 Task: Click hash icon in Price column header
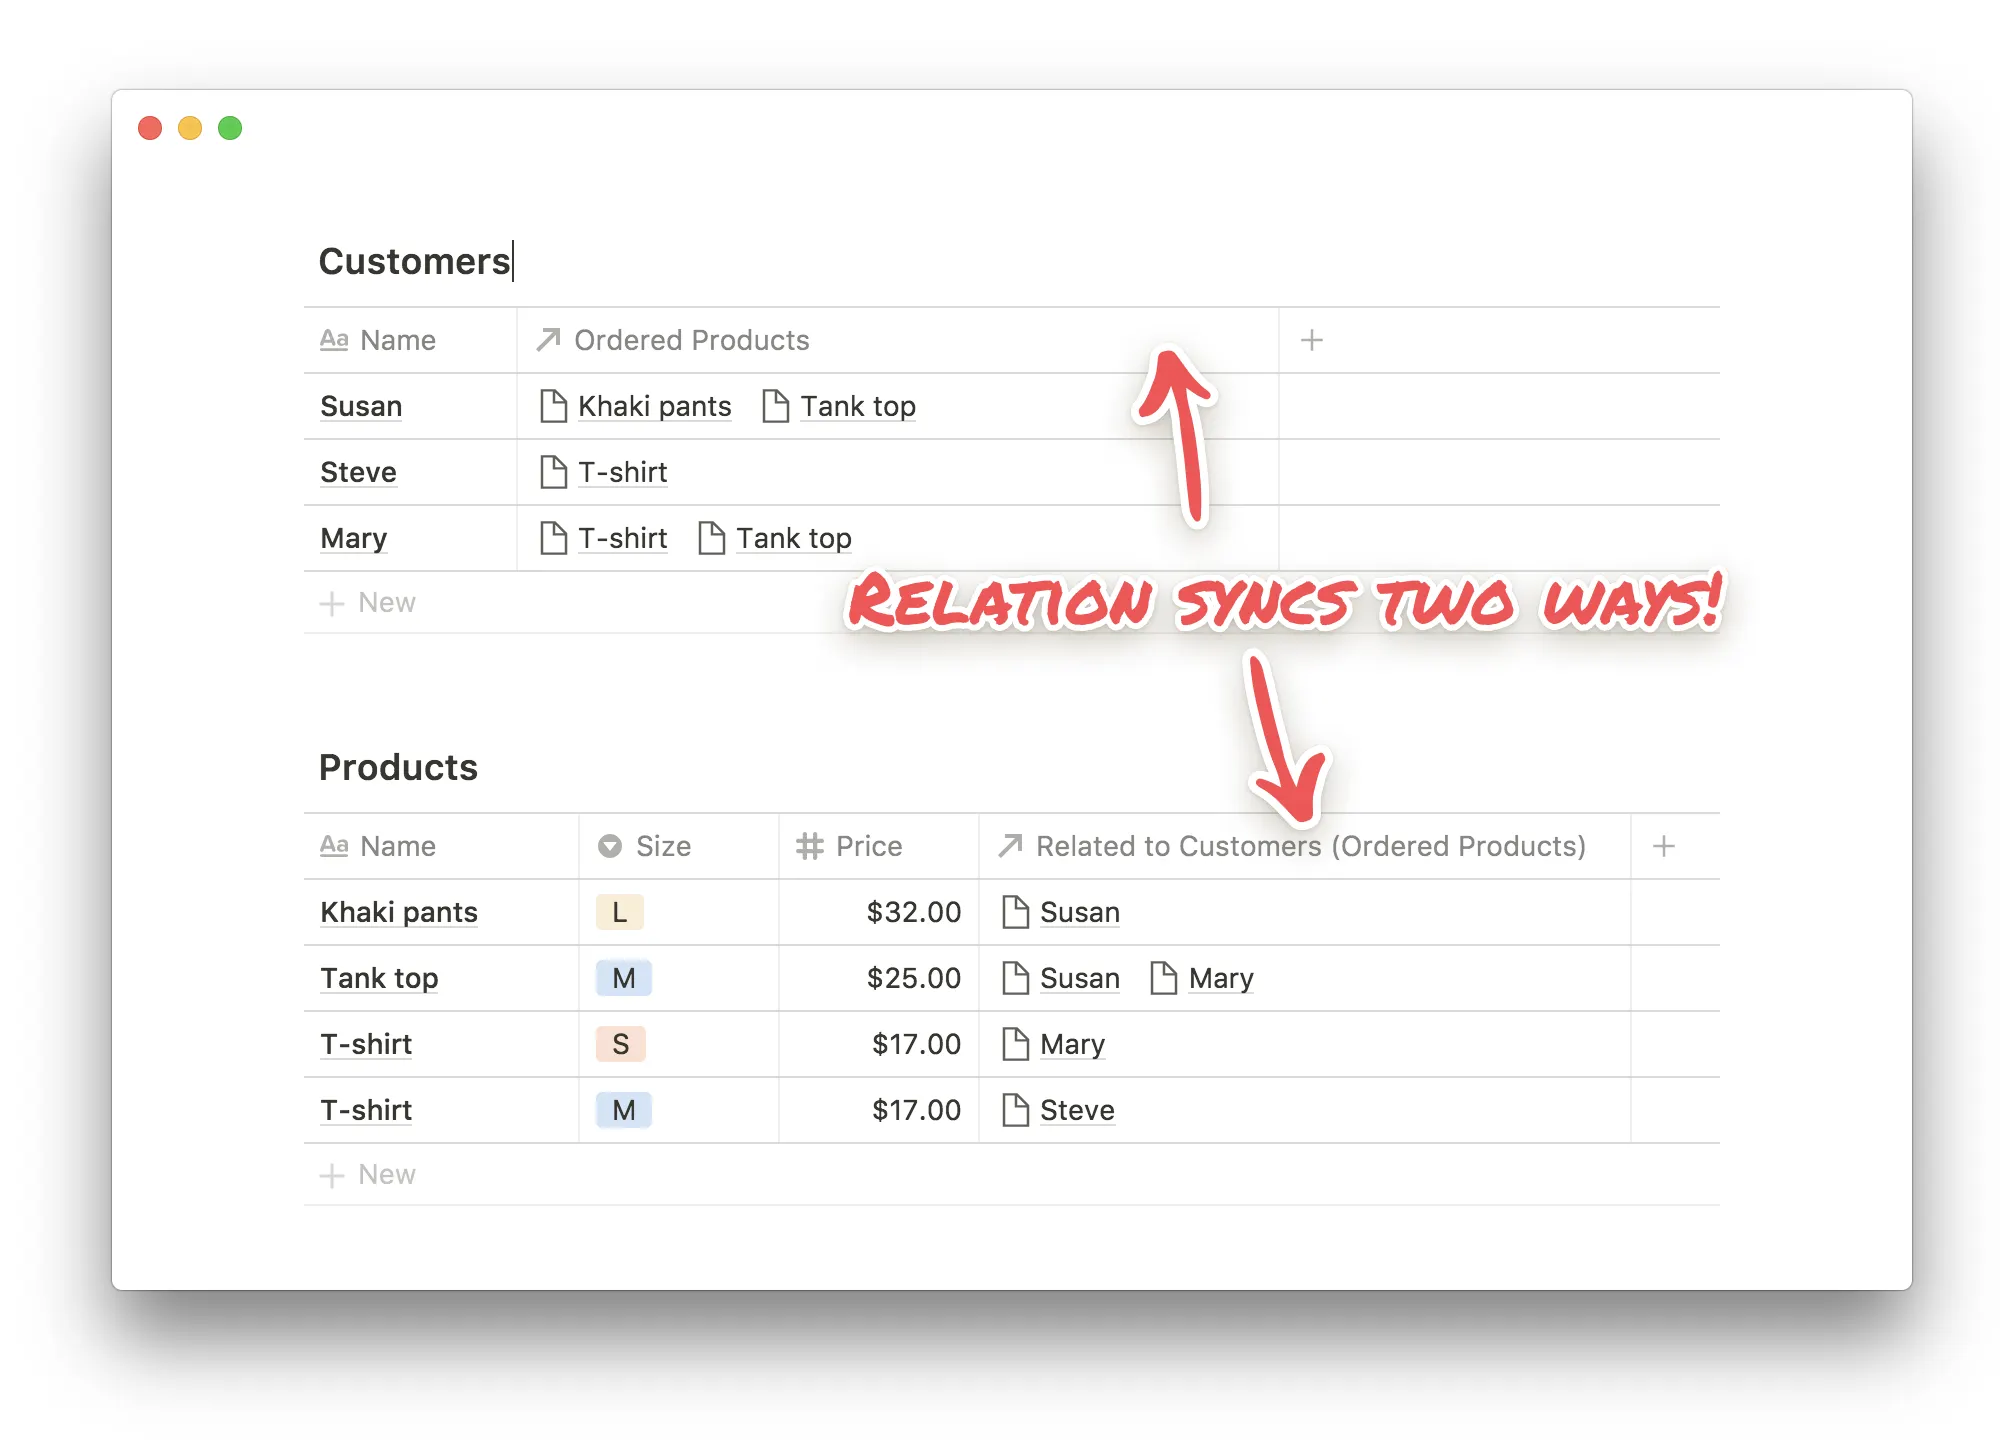point(809,847)
